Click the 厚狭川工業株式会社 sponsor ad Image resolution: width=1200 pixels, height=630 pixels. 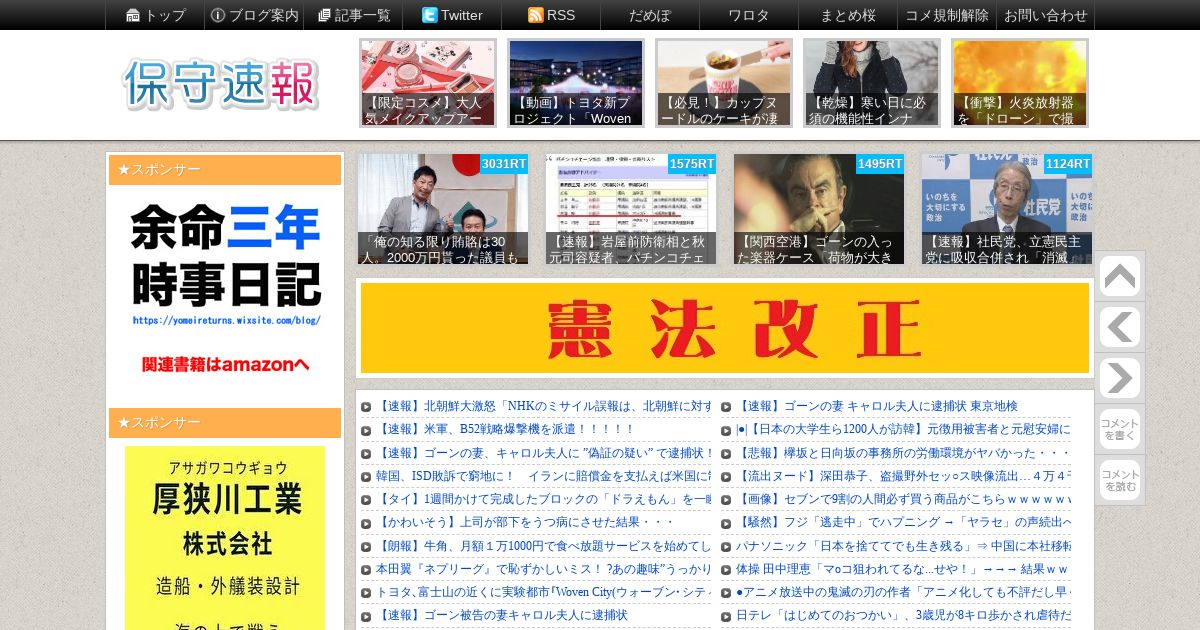click(x=225, y=538)
